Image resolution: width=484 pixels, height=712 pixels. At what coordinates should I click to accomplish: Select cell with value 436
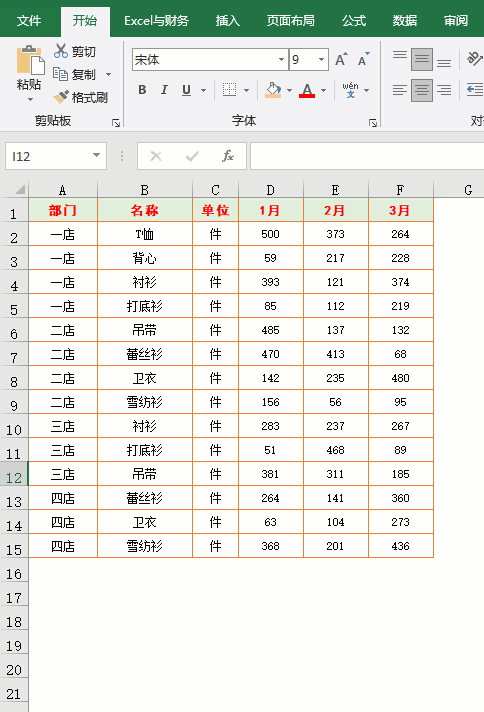click(400, 546)
